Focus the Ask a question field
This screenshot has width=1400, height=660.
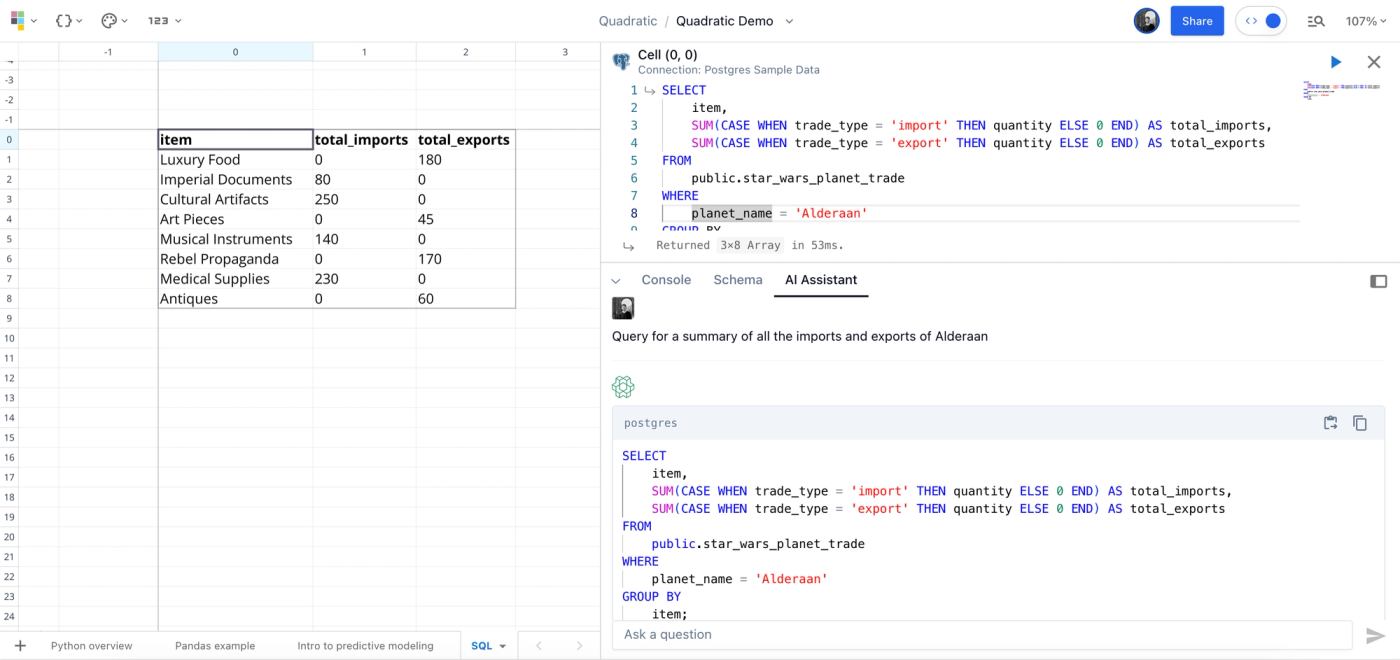coord(982,635)
